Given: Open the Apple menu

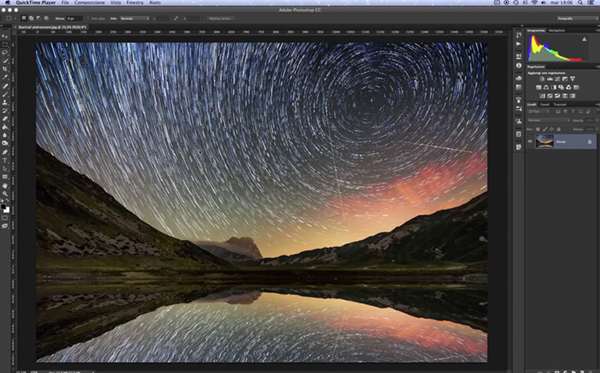Looking at the screenshot, I should (7, 2).
